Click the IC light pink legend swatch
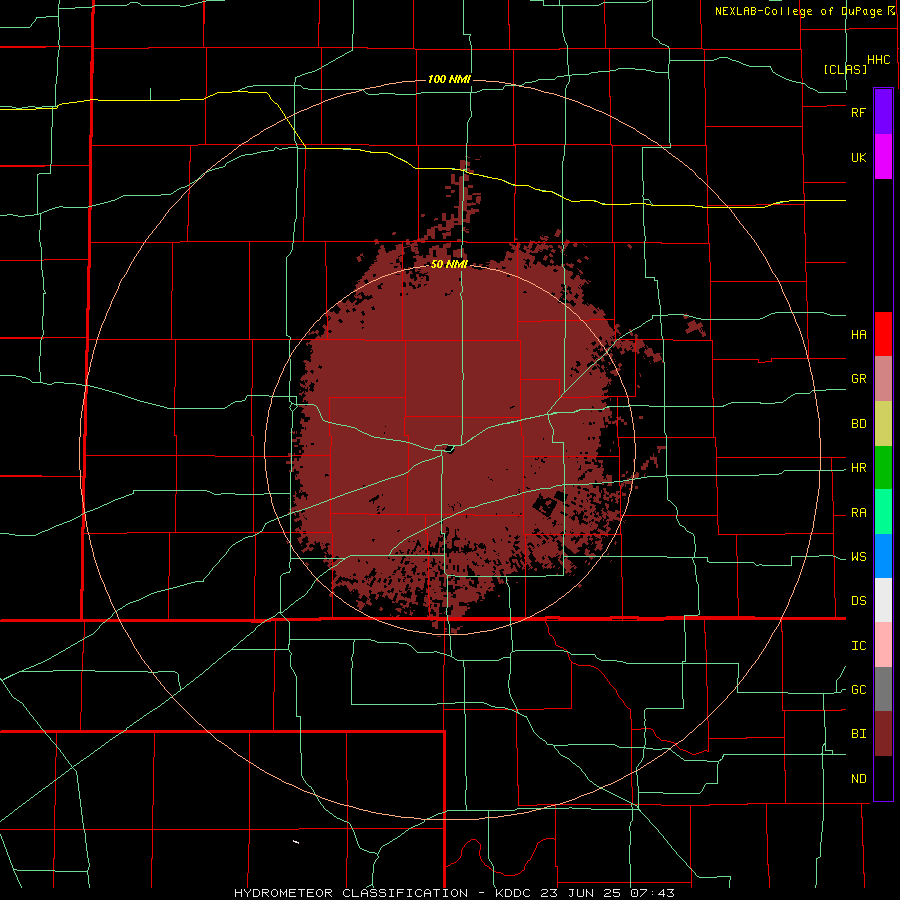The height and width of the screenshot is (900, 900). pyautogui.click(x=883, y=645)
